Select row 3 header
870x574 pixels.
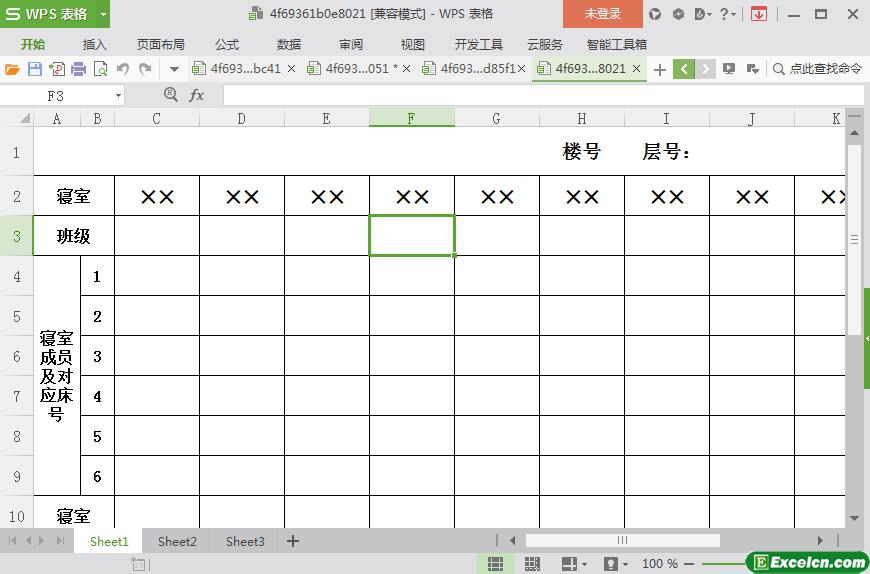17,236
